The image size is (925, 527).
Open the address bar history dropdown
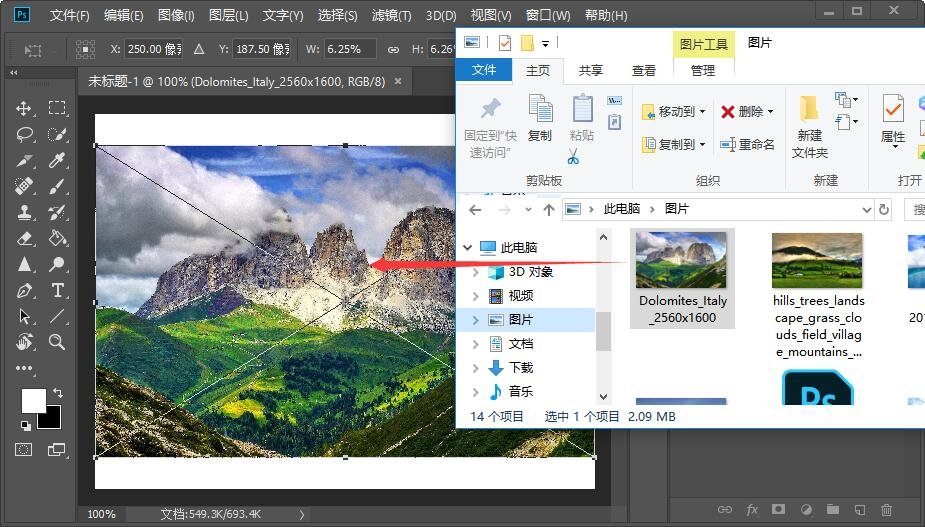coord(867,210)
